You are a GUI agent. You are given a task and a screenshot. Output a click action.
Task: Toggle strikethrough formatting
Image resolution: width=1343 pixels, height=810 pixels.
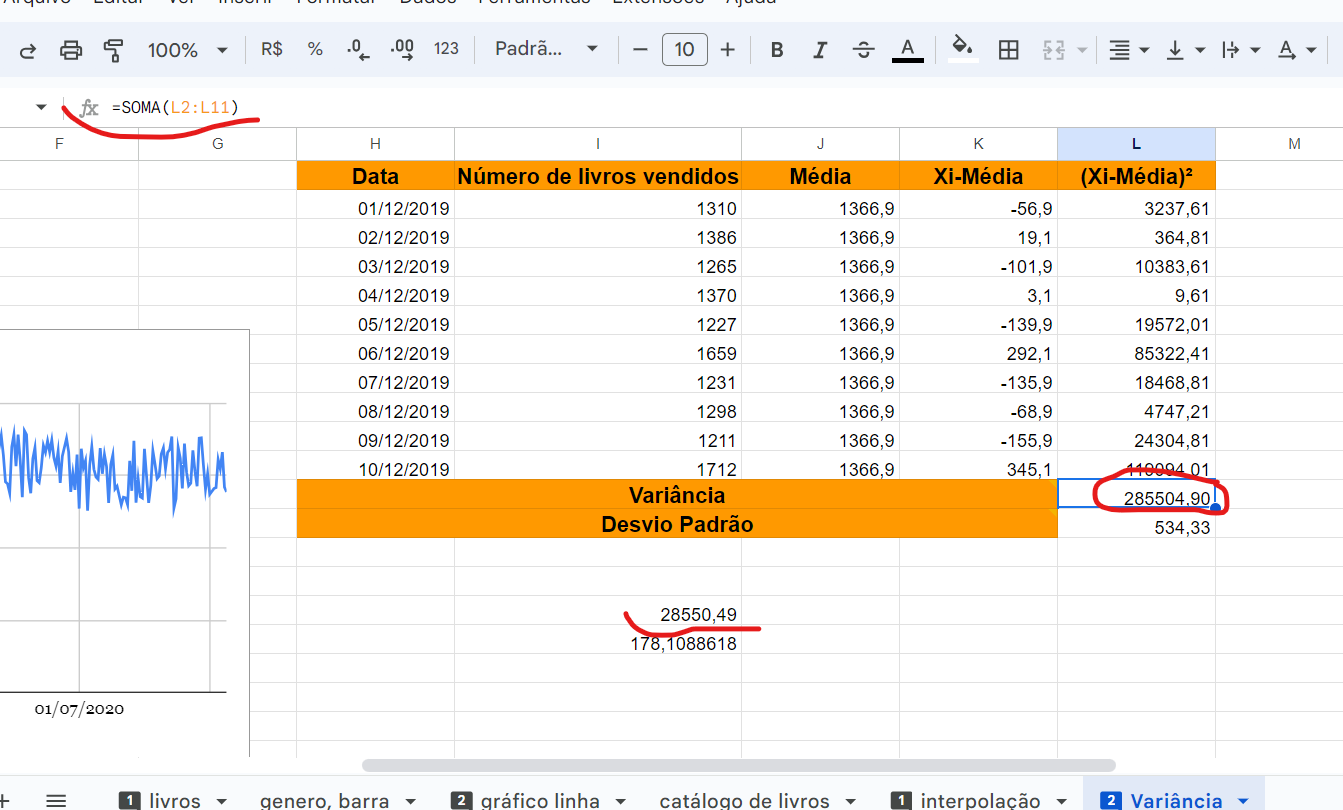[x=864, y=50]
